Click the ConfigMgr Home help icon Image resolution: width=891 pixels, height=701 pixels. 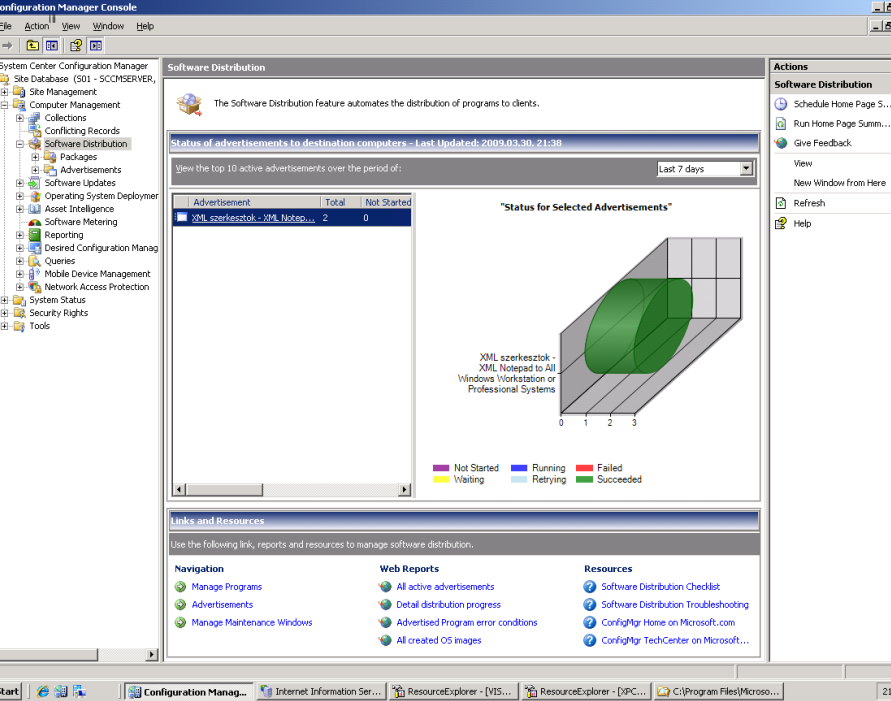pyautogui.click(x=590, y=623)
